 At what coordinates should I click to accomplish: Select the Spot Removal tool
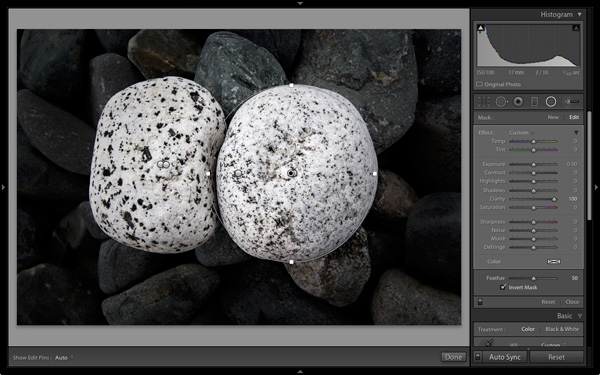(501, 101)
